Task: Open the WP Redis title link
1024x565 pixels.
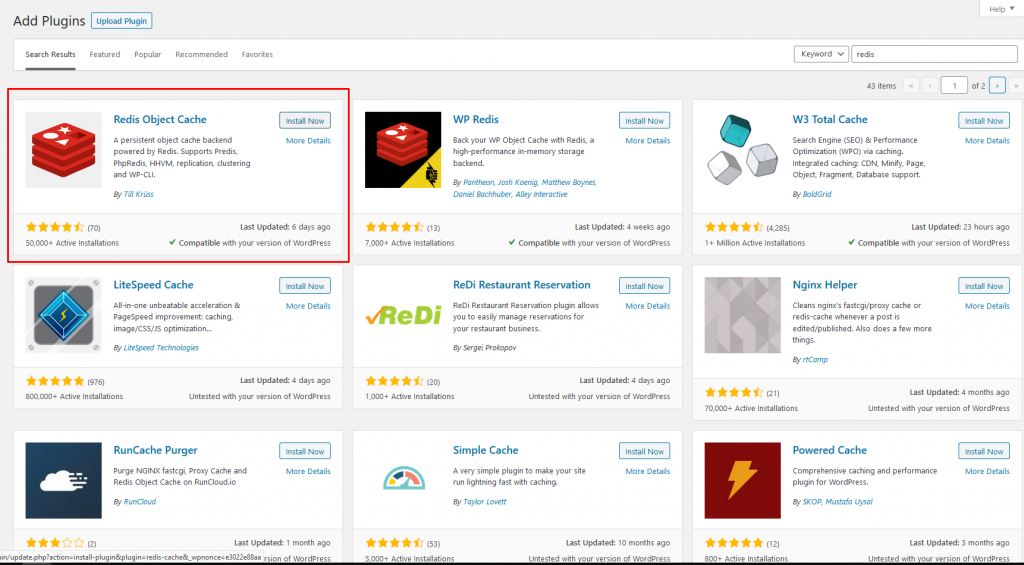Action: pyautogui.click(x=475, y=120)
